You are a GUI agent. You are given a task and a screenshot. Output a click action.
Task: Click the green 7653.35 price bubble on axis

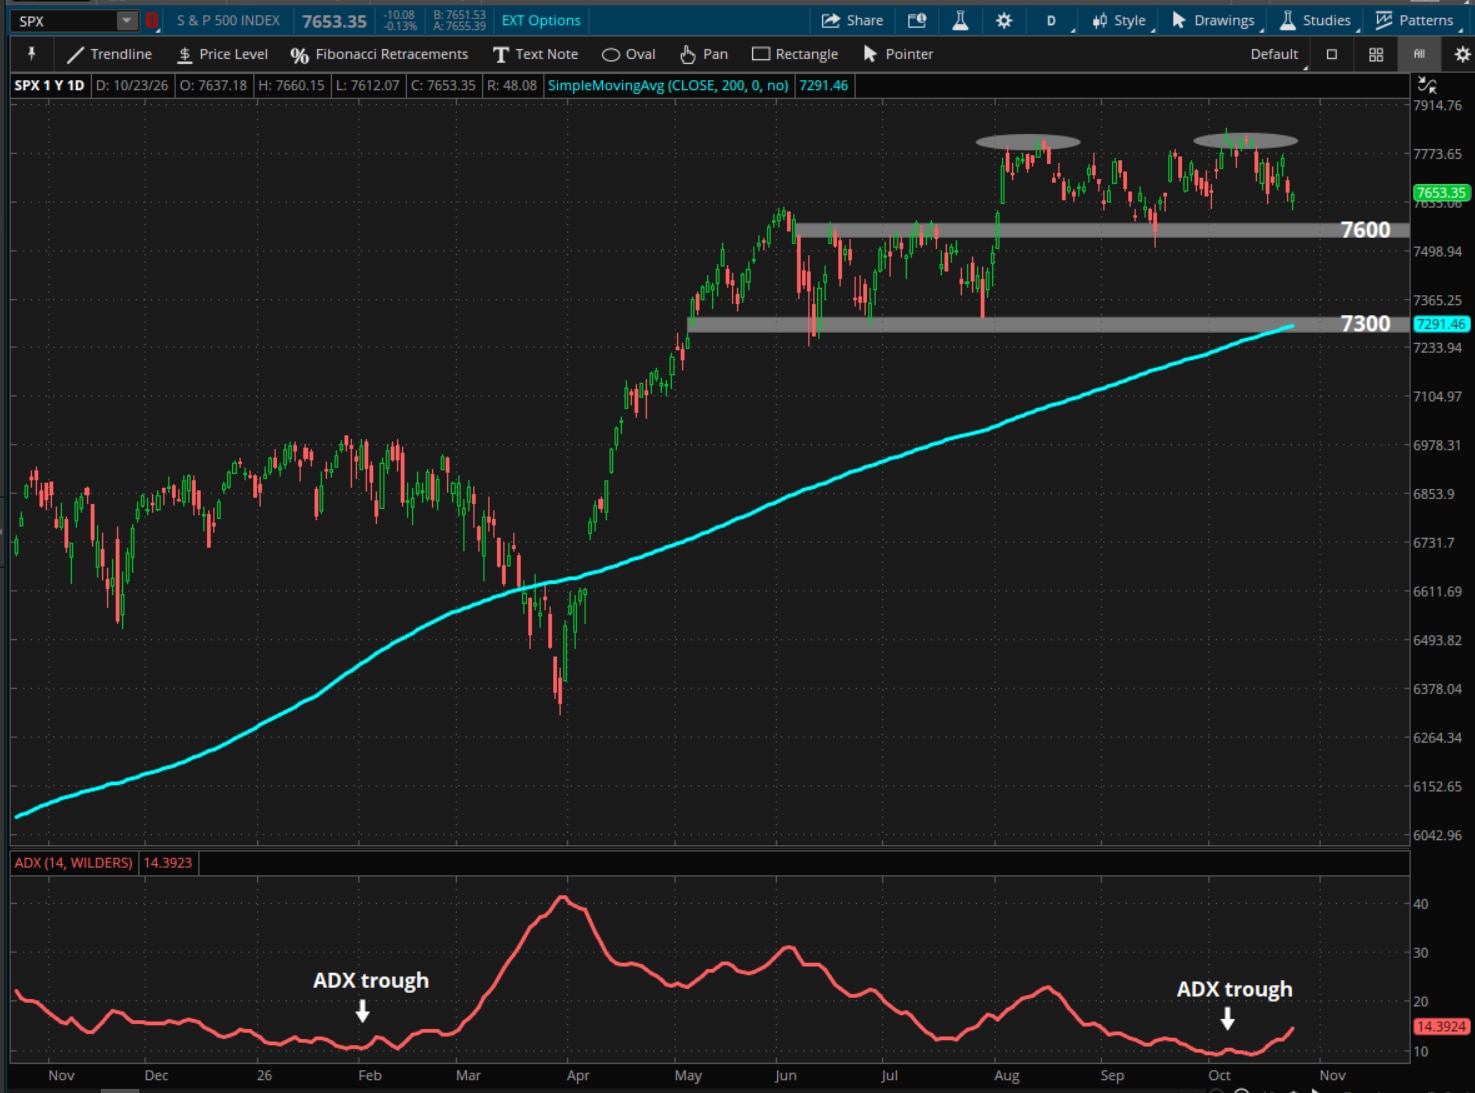(x=1440, y=192)
